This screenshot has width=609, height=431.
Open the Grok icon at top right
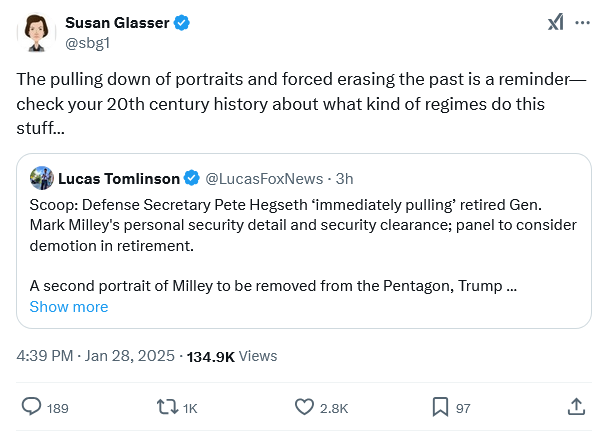coord(556,23)
